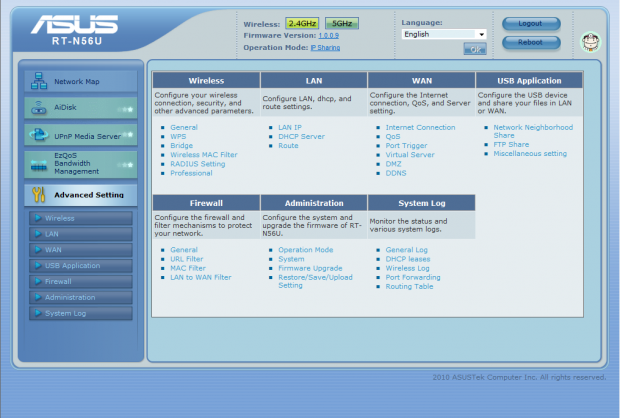620x418 pixels.
Task: Open UPnP Media Server menu item
Action: pos(81,135)
